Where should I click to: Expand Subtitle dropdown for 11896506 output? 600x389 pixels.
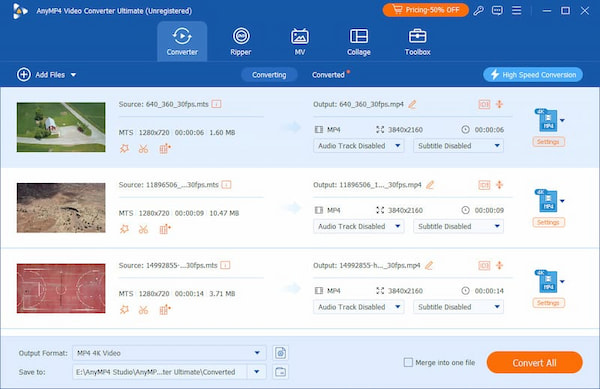(458, 226)
